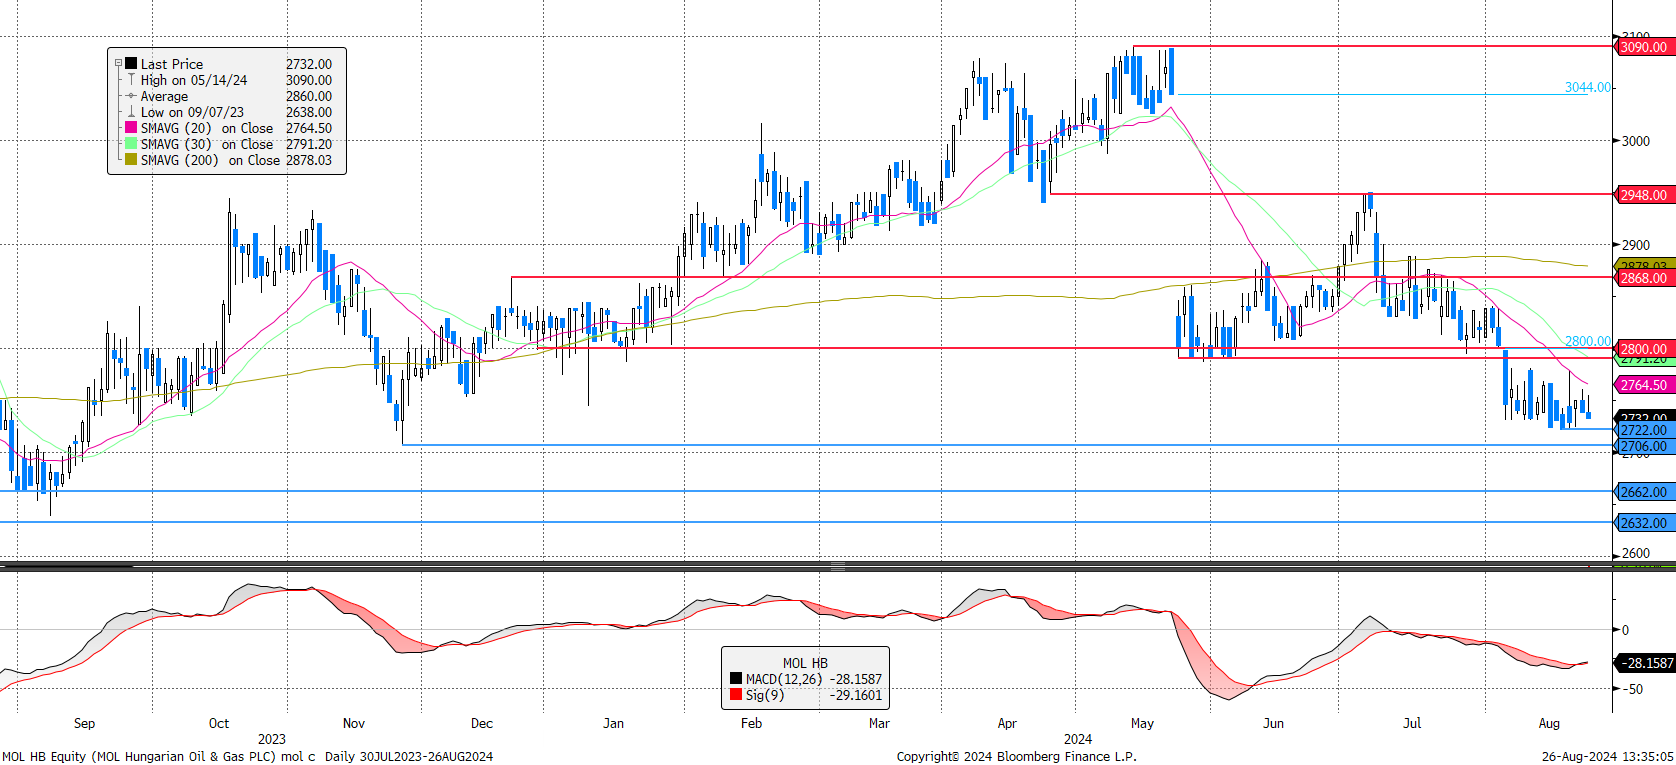The width and height of the screenshot is (1676, 765).
Task: Click the 2732.00 value in the legend
Action: pyautogui.click(x=309, y=64)
